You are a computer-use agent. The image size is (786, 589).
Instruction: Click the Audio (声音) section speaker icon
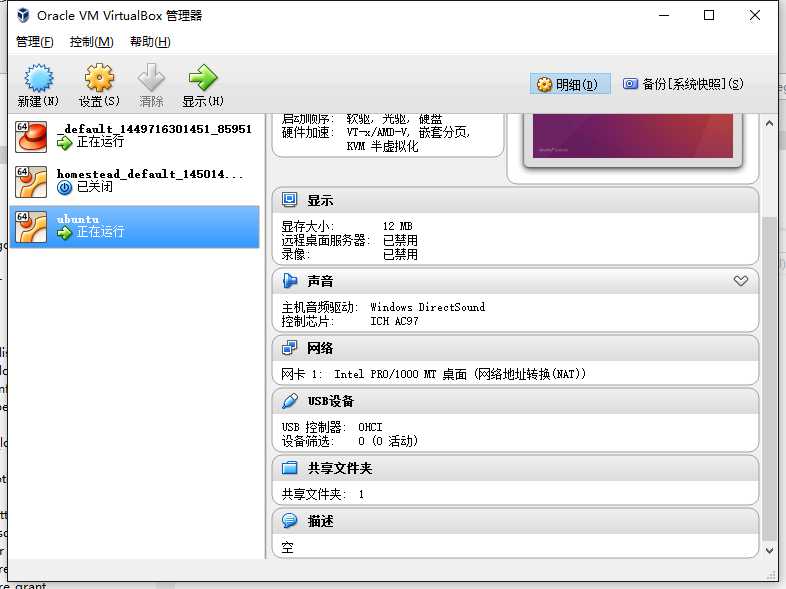click(x=289, y=281)
